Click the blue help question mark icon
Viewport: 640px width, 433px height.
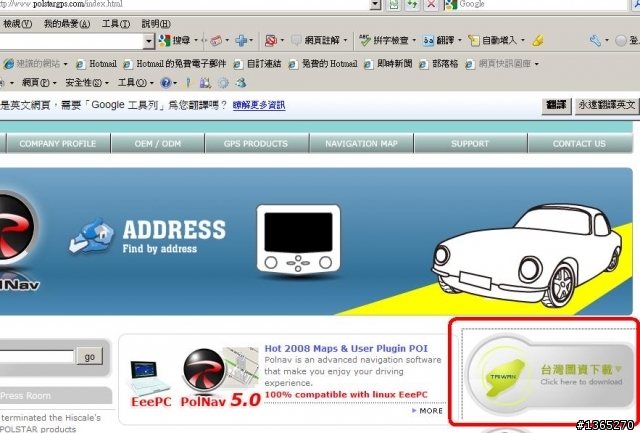166,83
